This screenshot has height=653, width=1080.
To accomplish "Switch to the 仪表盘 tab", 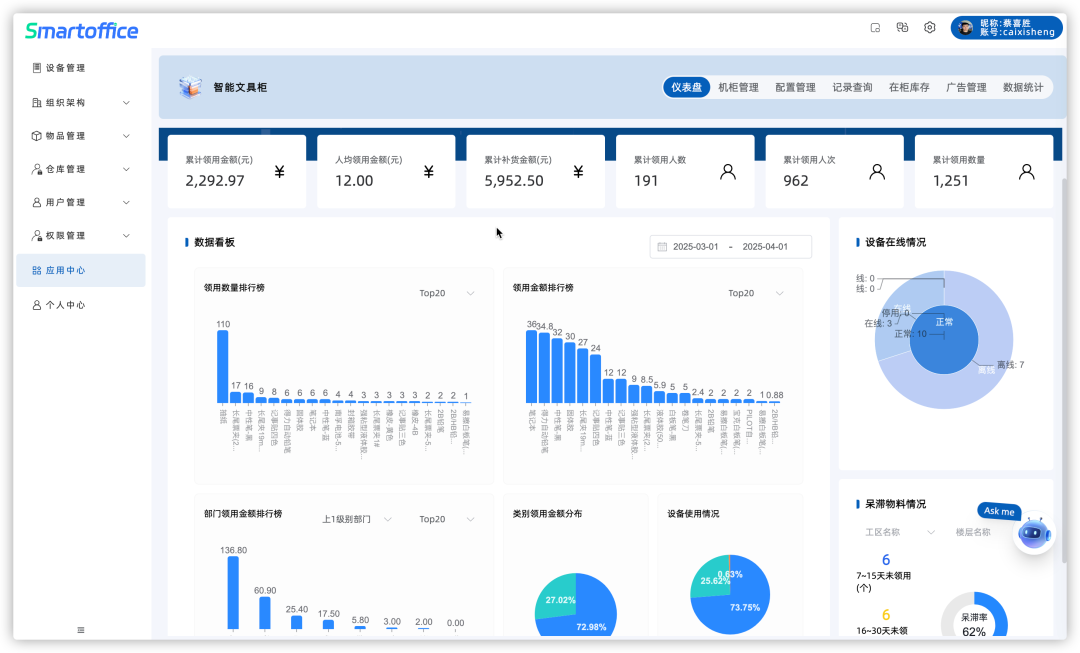I will point(687,87).
